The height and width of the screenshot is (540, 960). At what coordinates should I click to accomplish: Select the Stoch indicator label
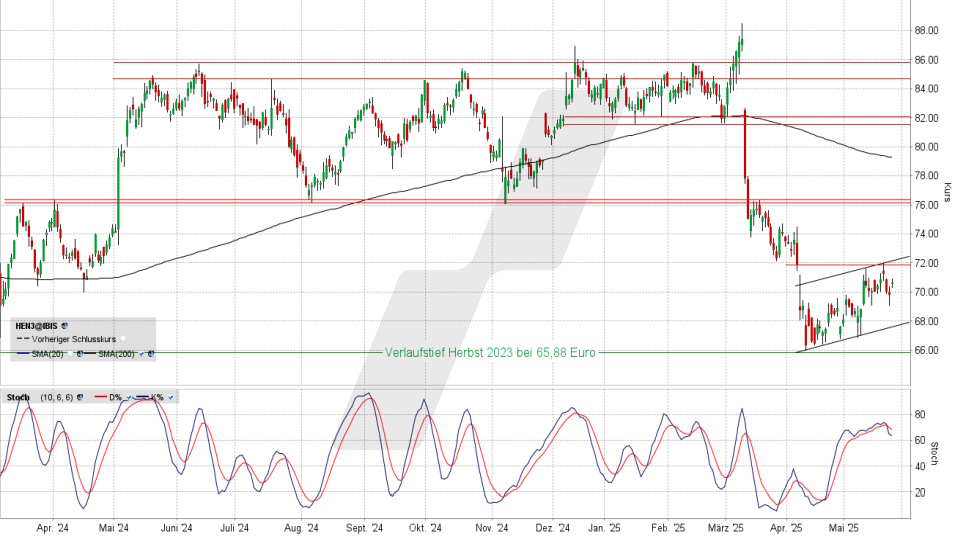click(18, 397)
